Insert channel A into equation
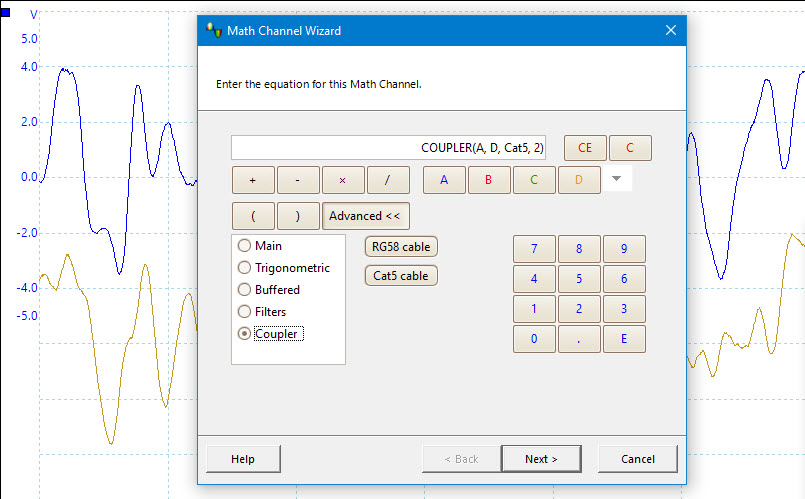The image size is (805, 499). point(444,180)
